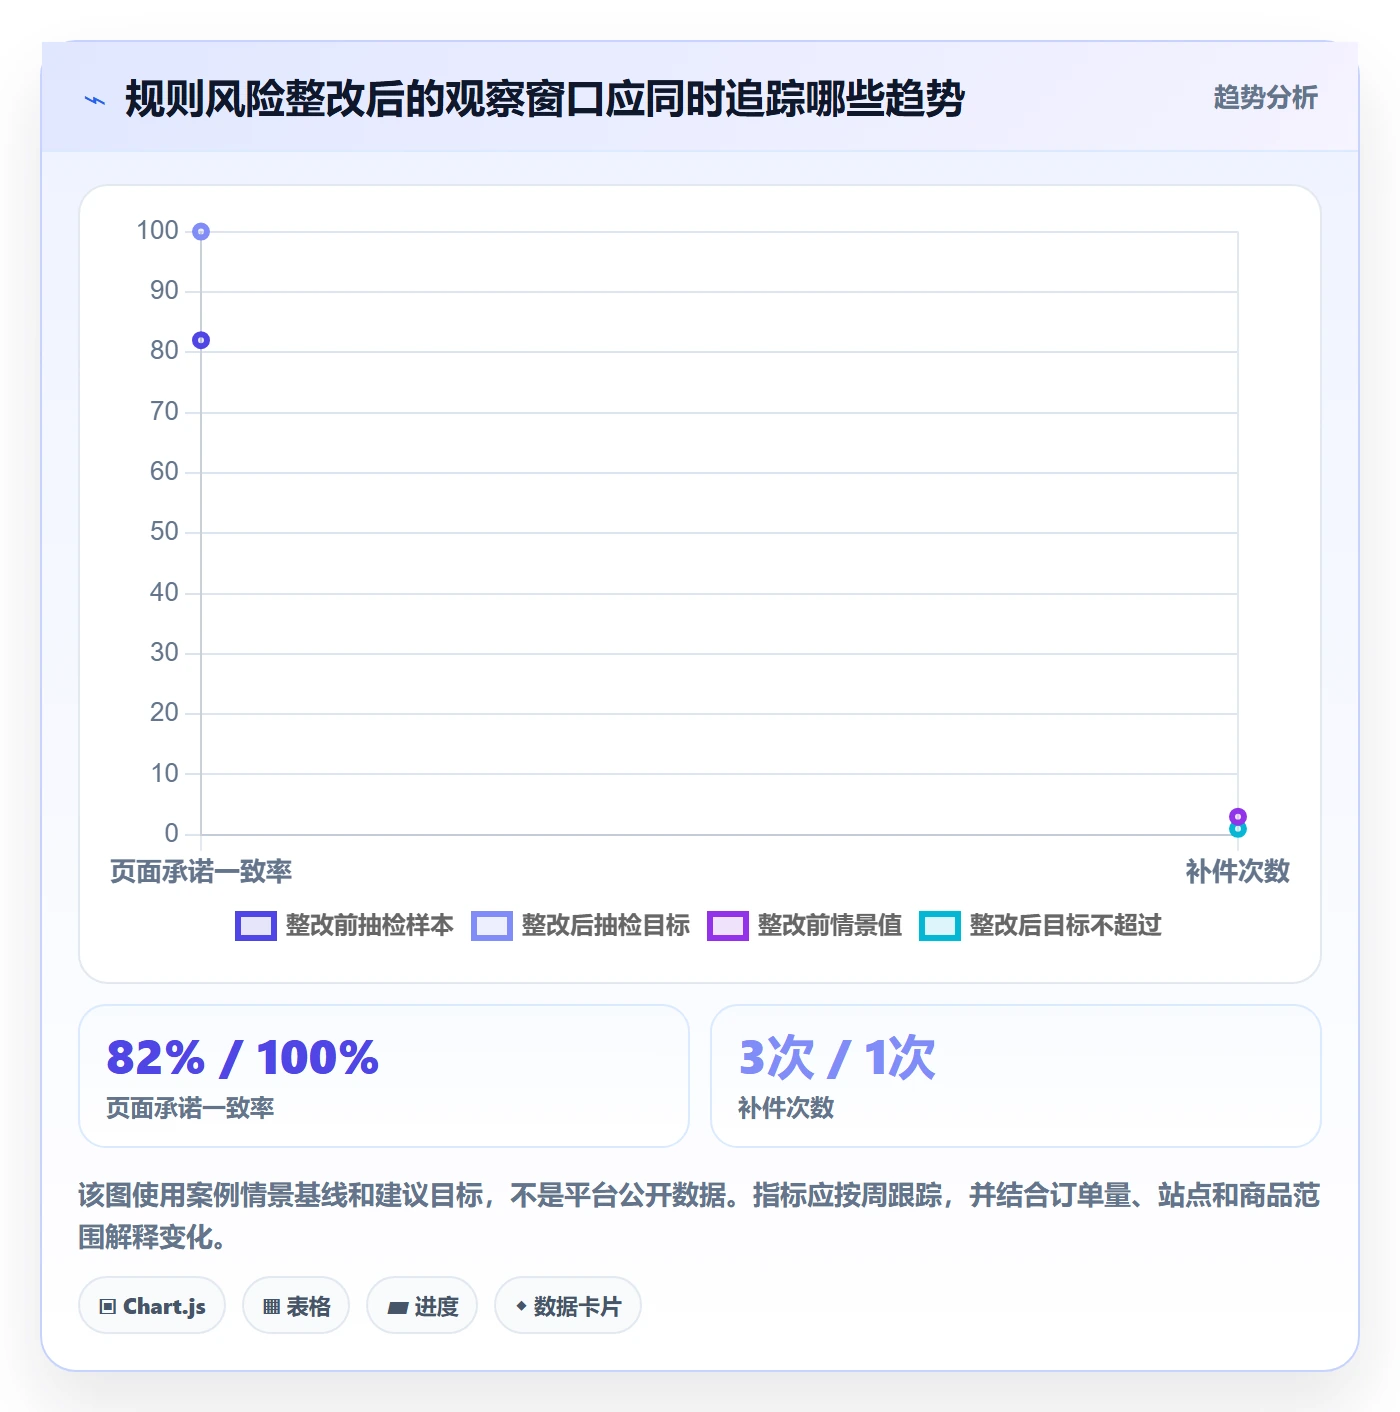
Task: Toggle the 整改后抽检目标 legend swatch
Action: 491,926
